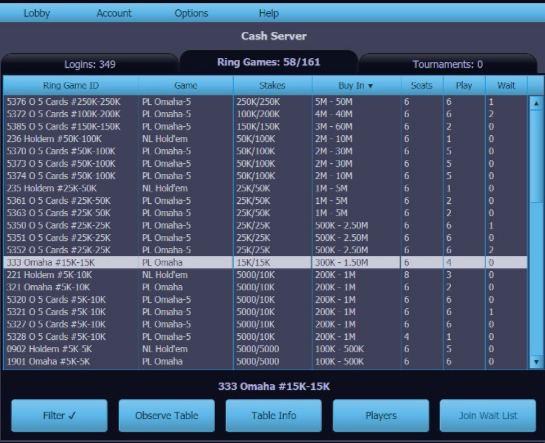The image size is (545, 443).
Task: Open the Help menu
Action: tap(269, 13)
